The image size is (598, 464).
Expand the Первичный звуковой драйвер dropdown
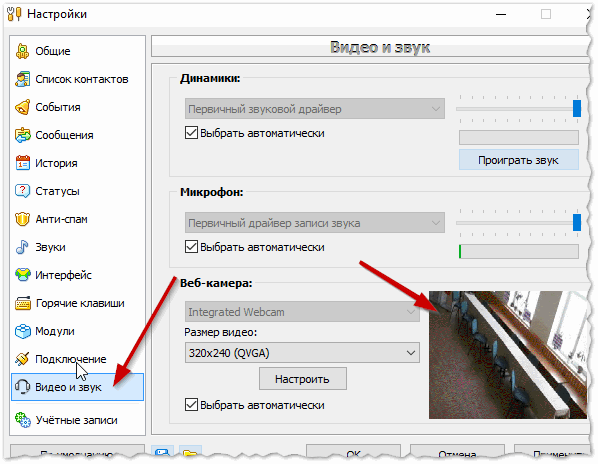[315, 109]
